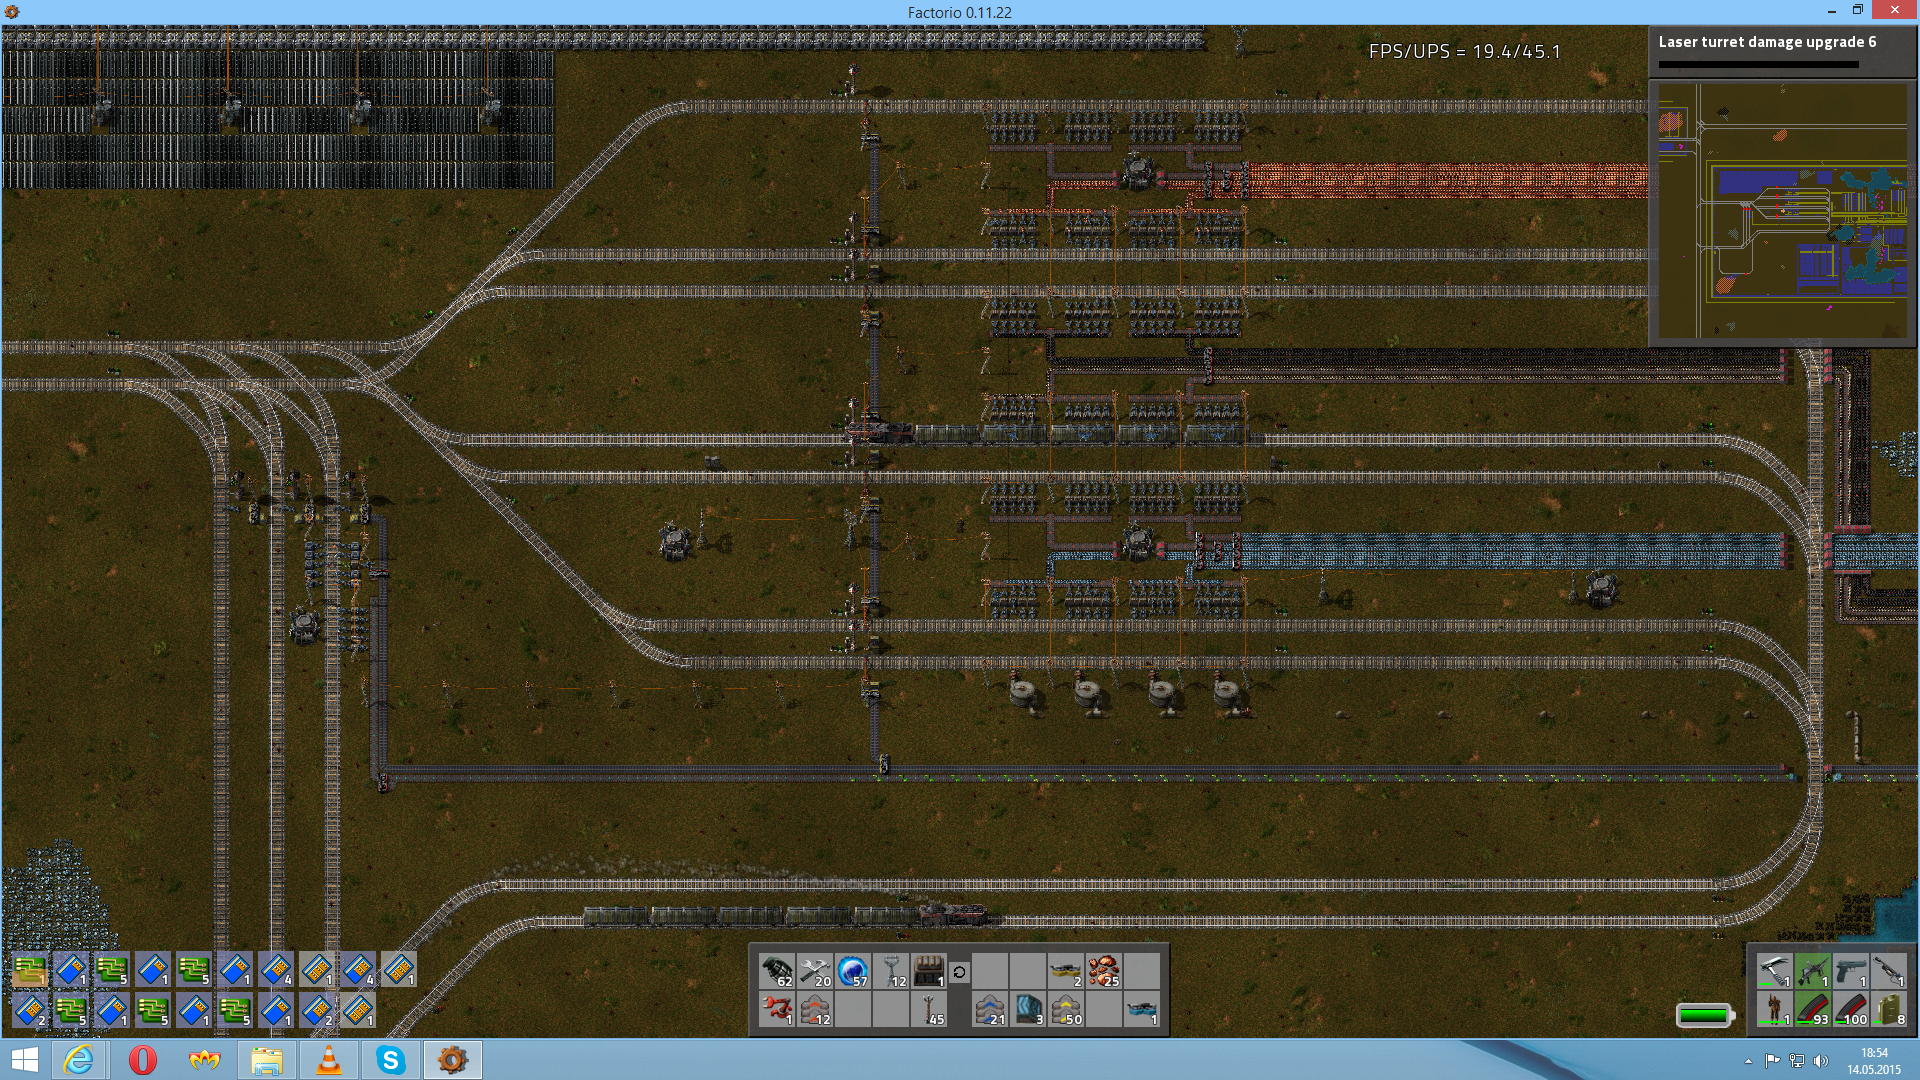Click the ammo magazine slot showing 100

click(1850, 1009)
